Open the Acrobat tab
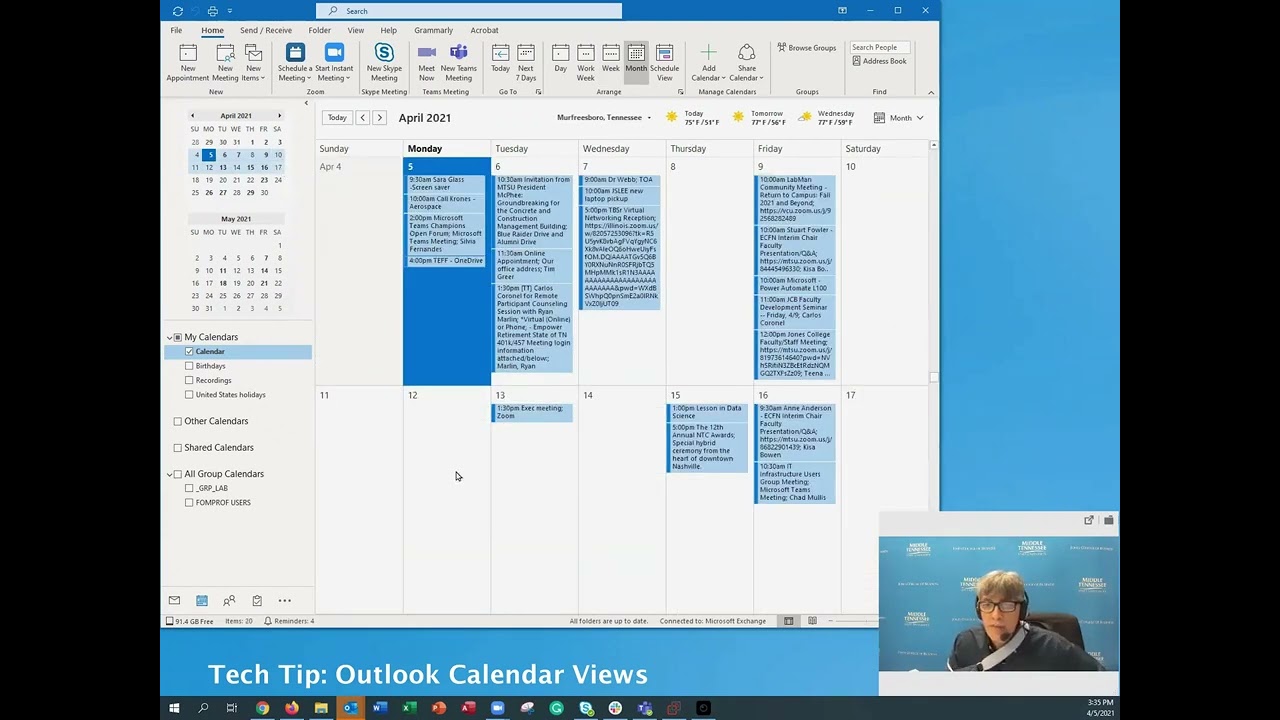1280x720 pixels. pos(484,30)
